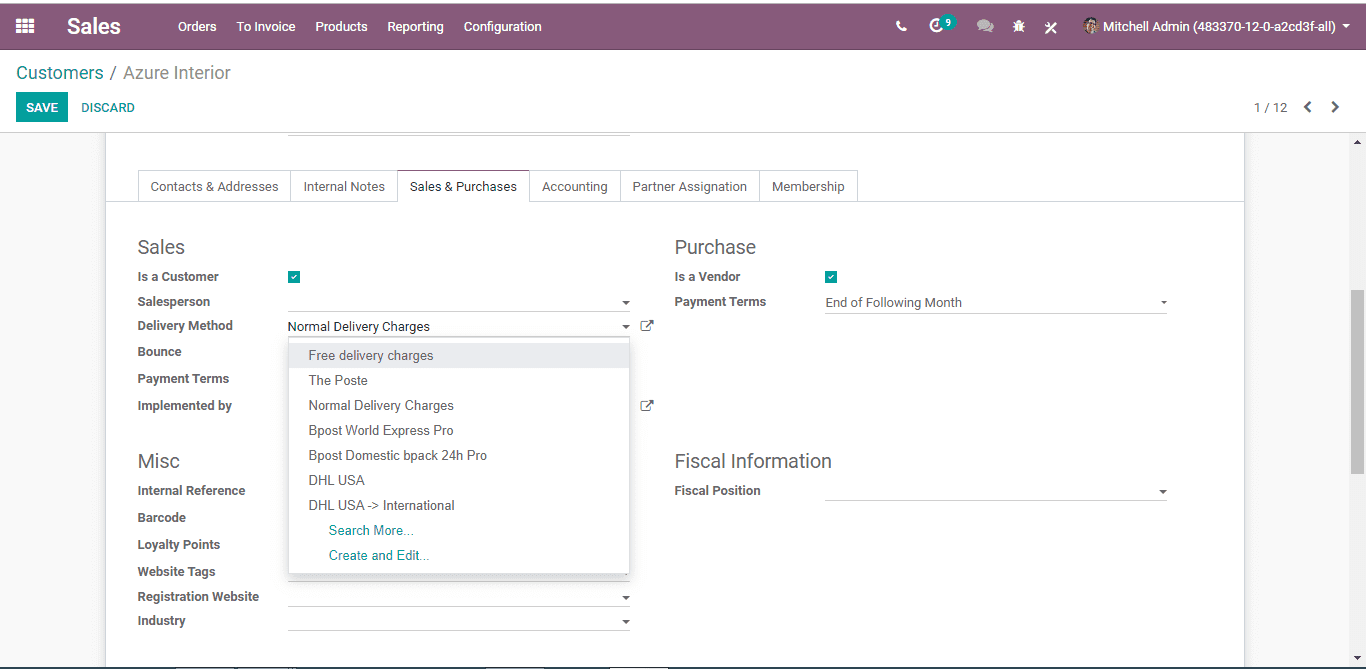Open Mitchell Admin user menu
The image size is (1366, 669).
[1217, 27]
